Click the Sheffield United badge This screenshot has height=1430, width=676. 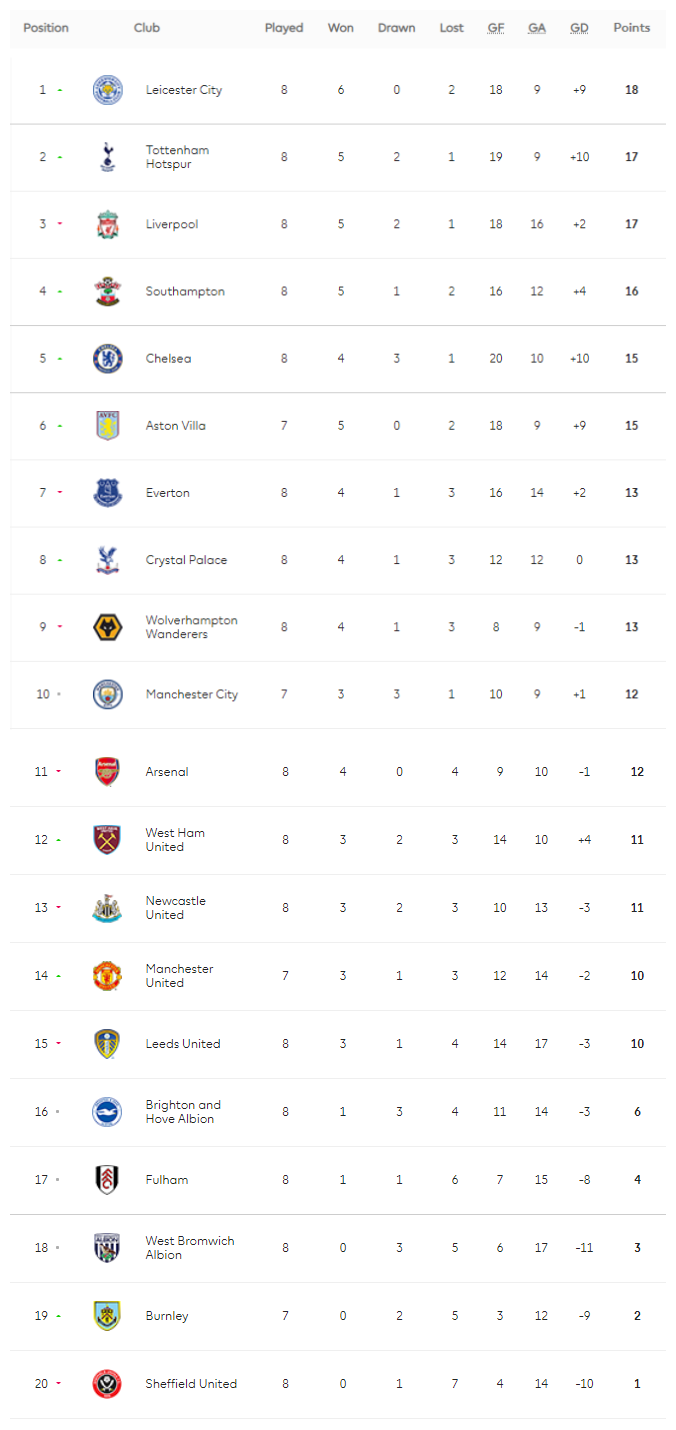coord(107,1383)
